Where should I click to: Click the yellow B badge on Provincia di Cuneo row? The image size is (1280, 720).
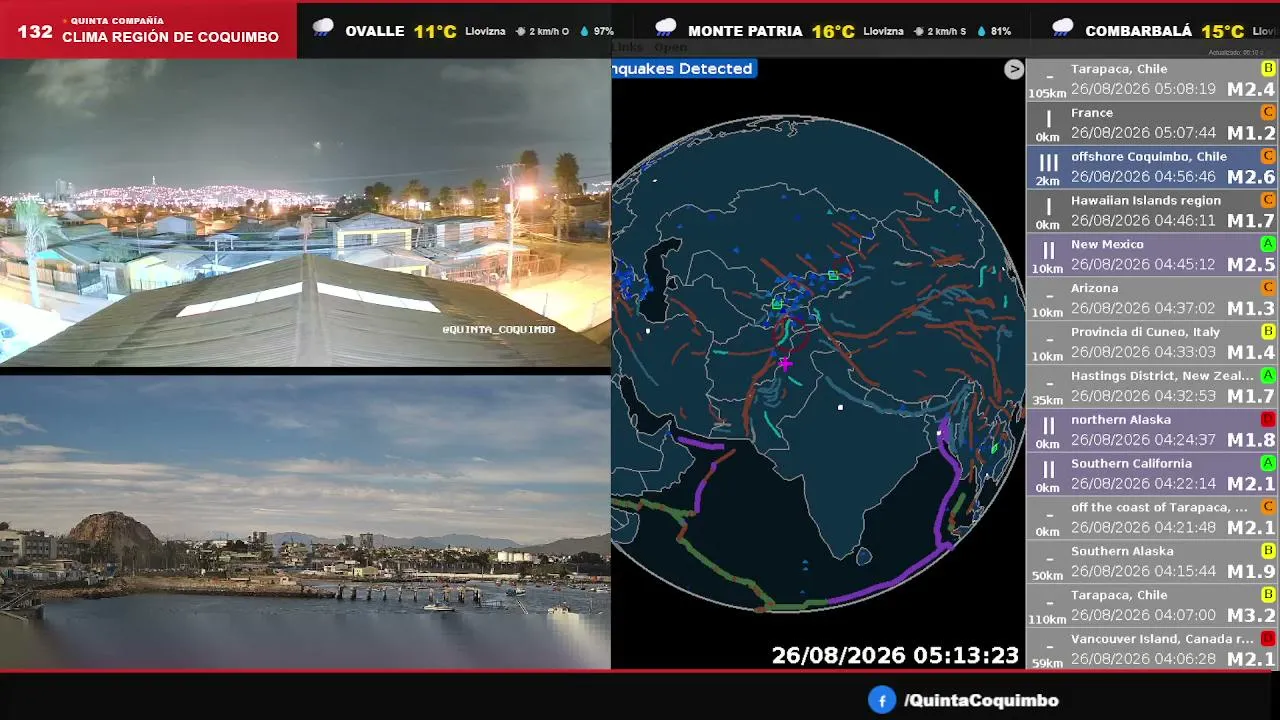pos(1268,331)
